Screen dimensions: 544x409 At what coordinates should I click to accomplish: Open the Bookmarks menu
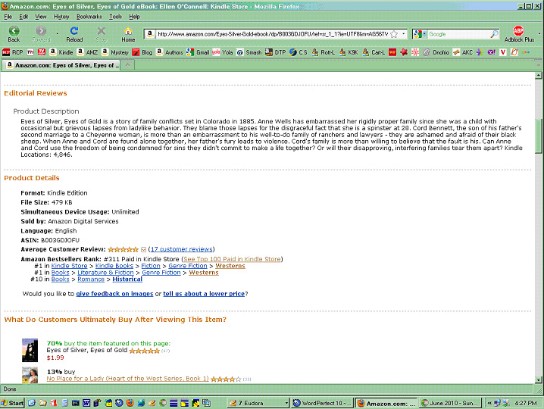click(x=89, y=16)
